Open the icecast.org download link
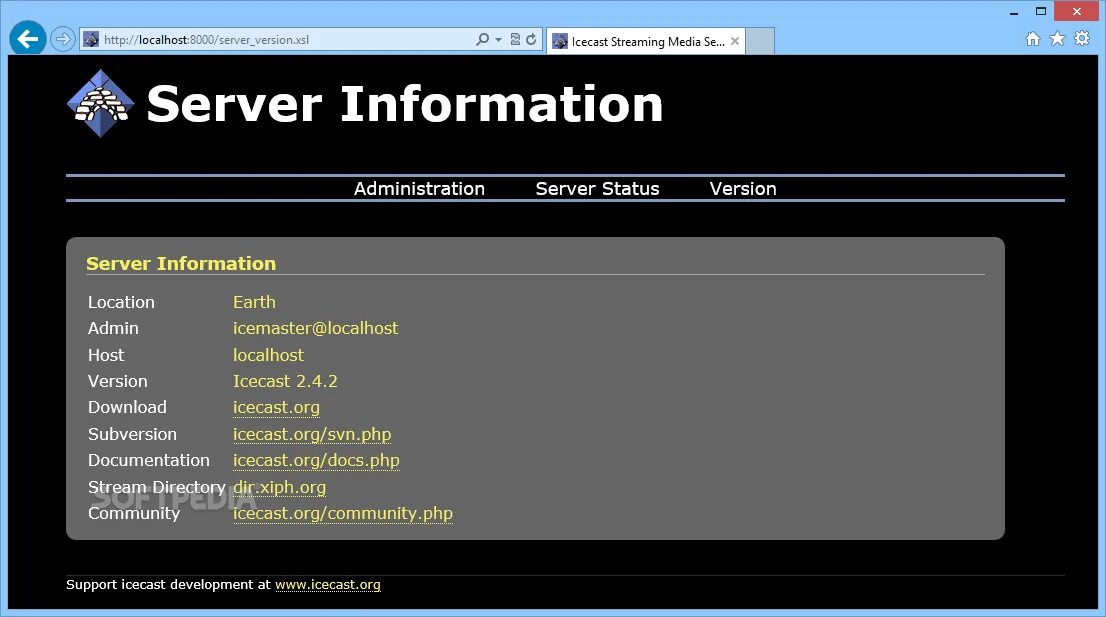This screenshot has height=617, width=1106. point(276,408)
